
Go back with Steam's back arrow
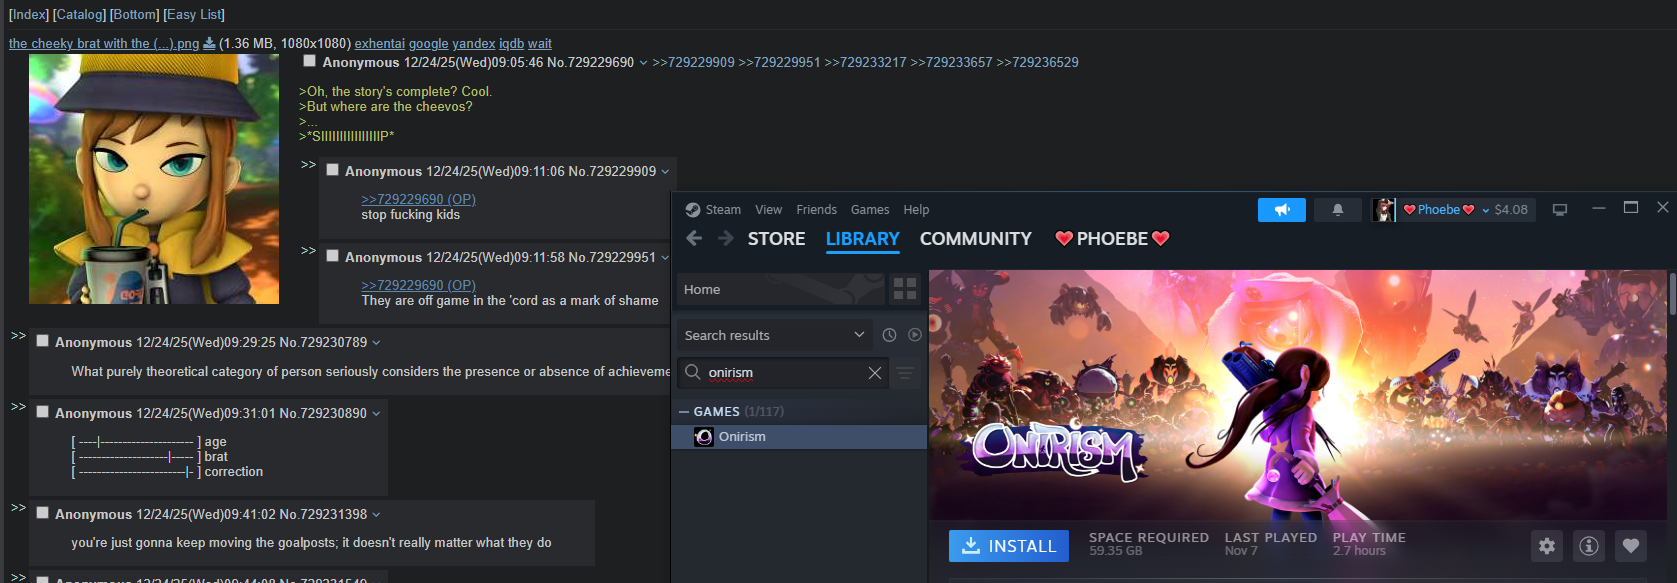694,238
